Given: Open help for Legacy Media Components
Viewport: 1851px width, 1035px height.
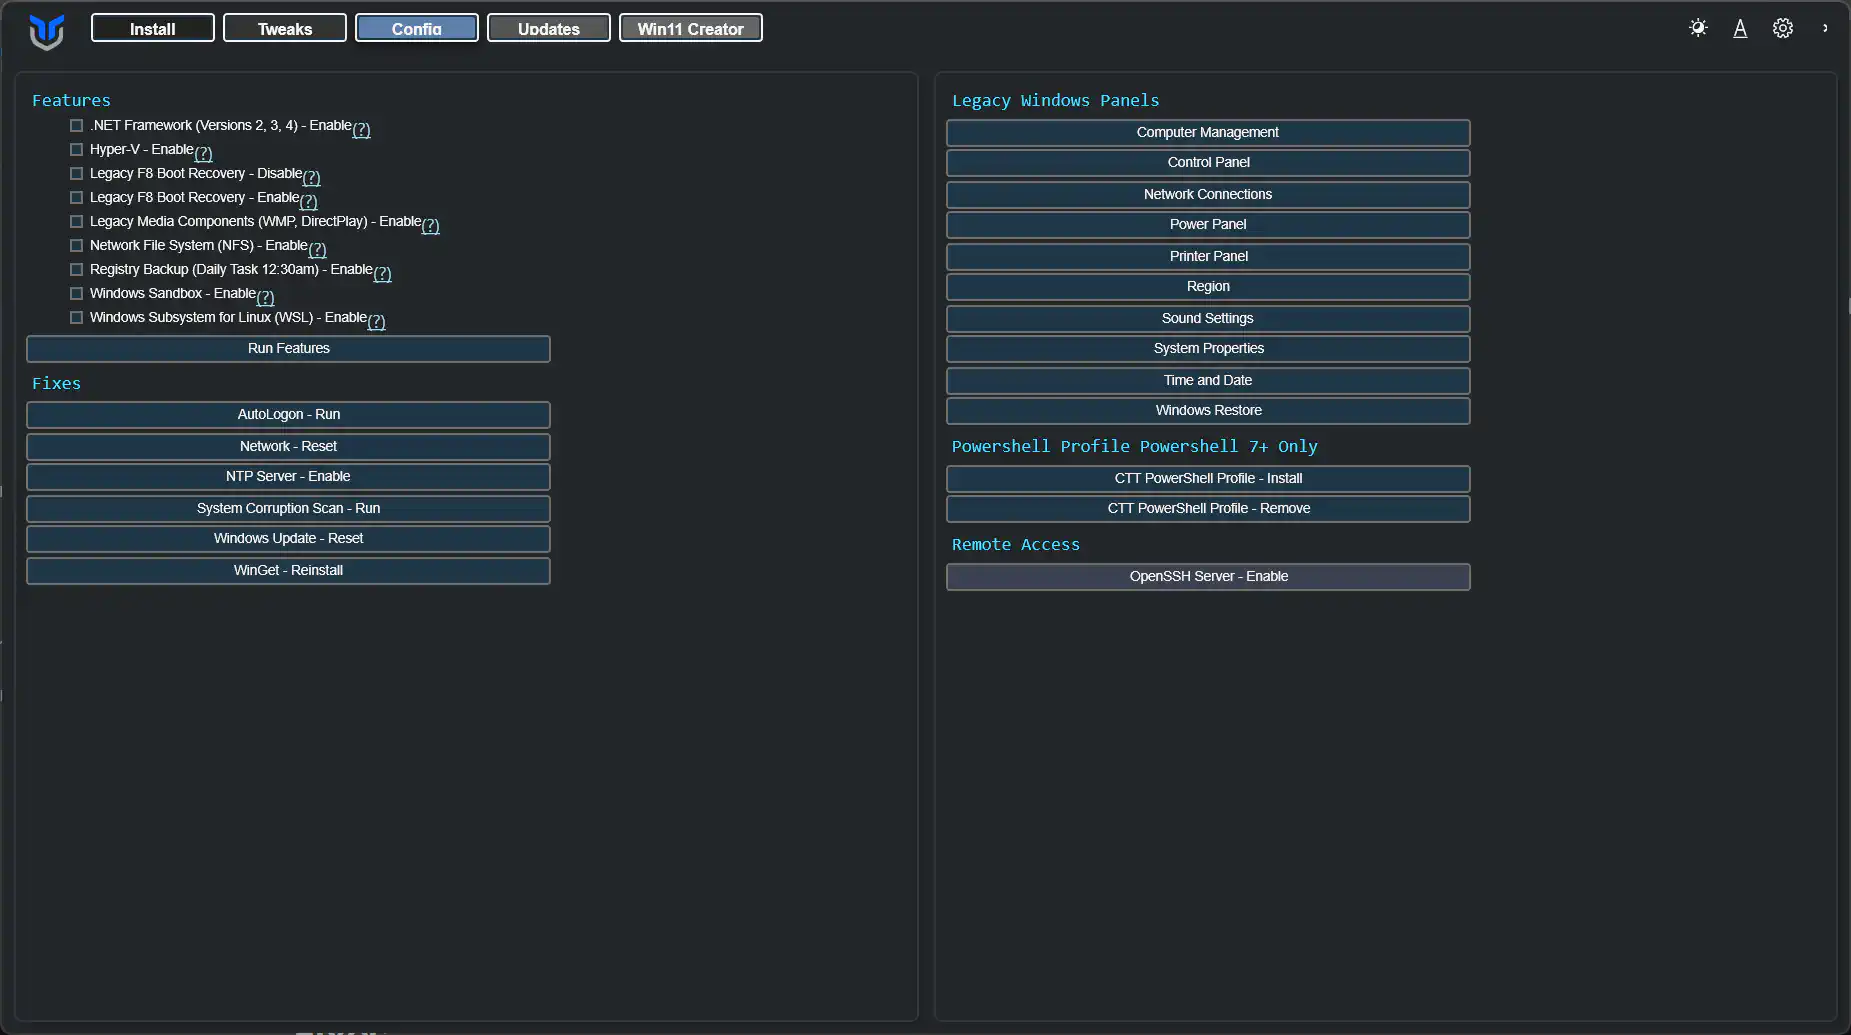Looking at the screenshot, I should click(430, 225).
